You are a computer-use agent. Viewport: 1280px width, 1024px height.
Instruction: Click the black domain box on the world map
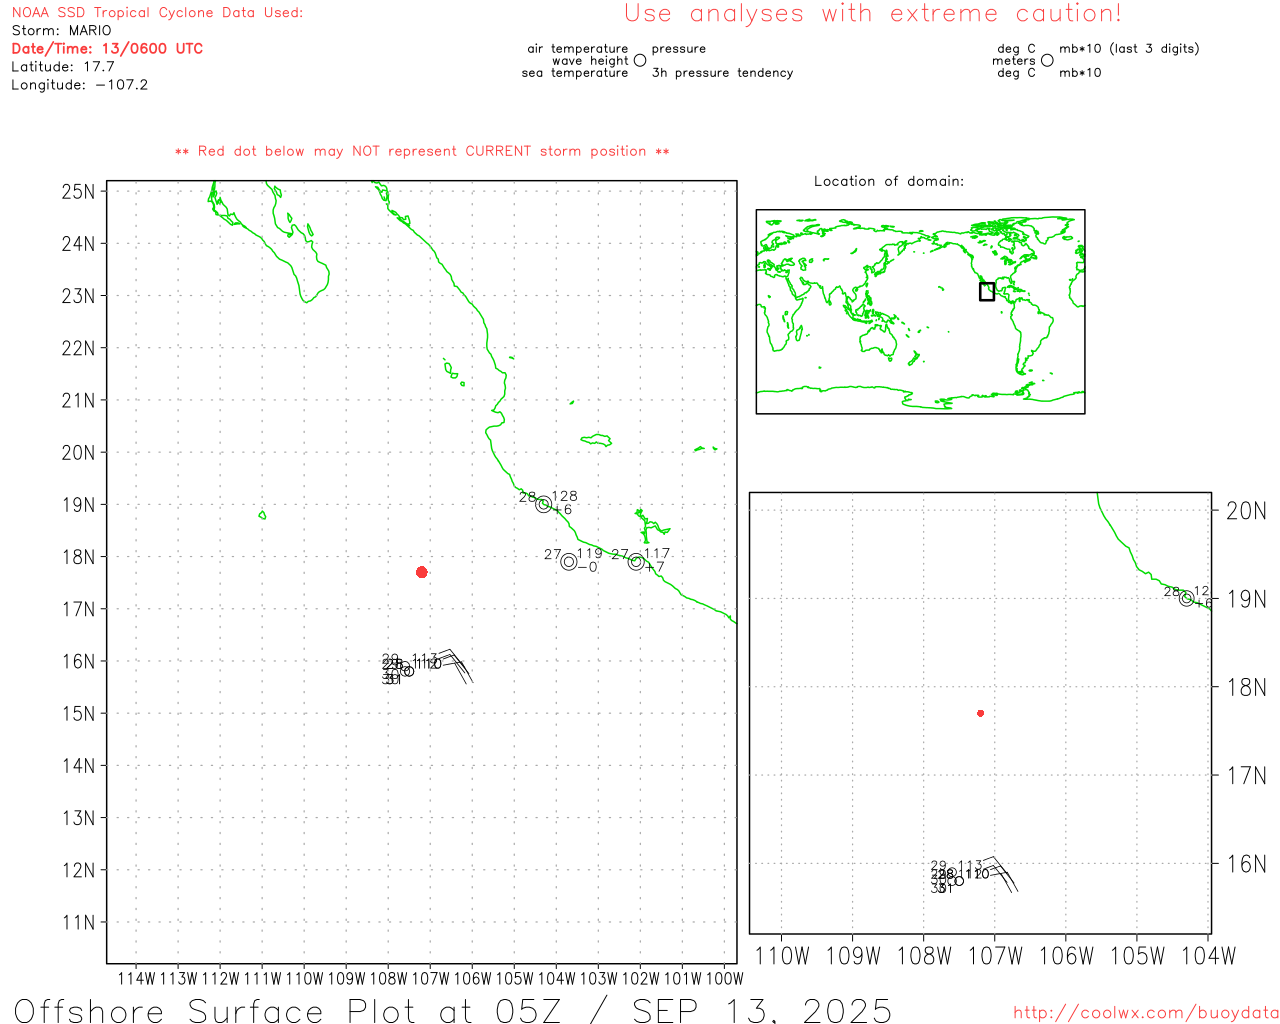pos(987,291)
